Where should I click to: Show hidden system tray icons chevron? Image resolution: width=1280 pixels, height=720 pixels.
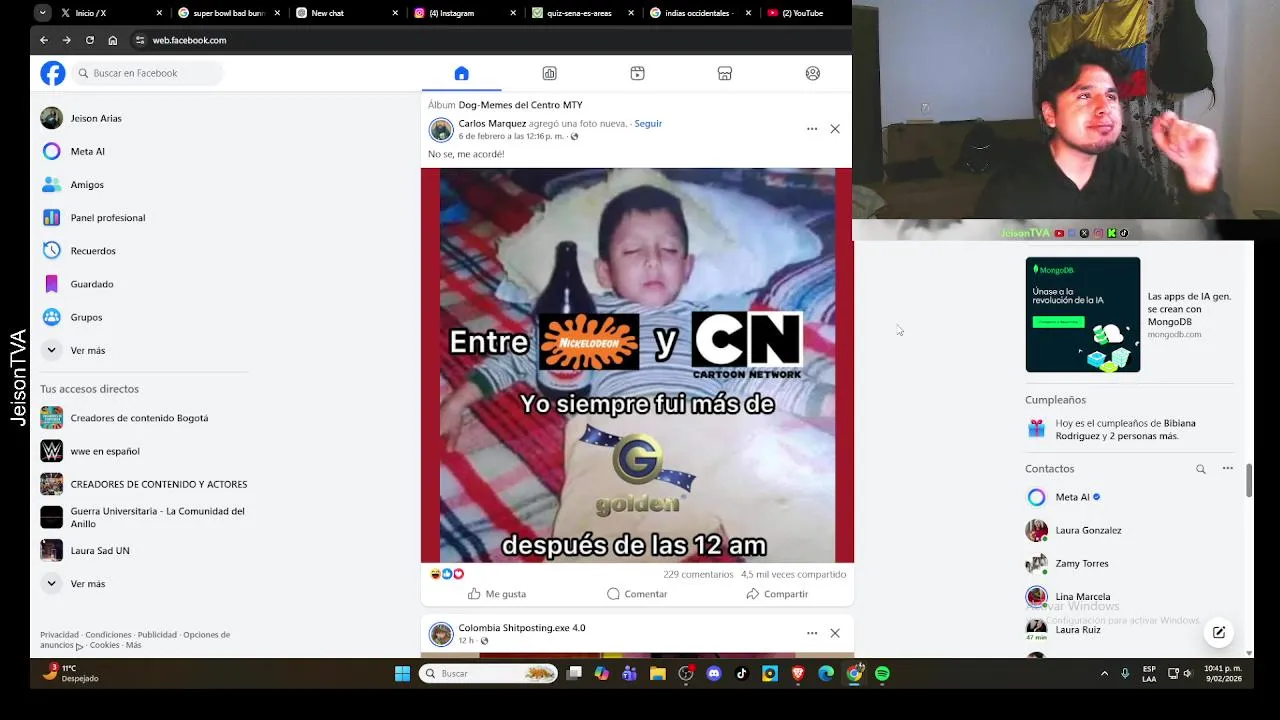pyautogui.click(x=1104, y=674)
